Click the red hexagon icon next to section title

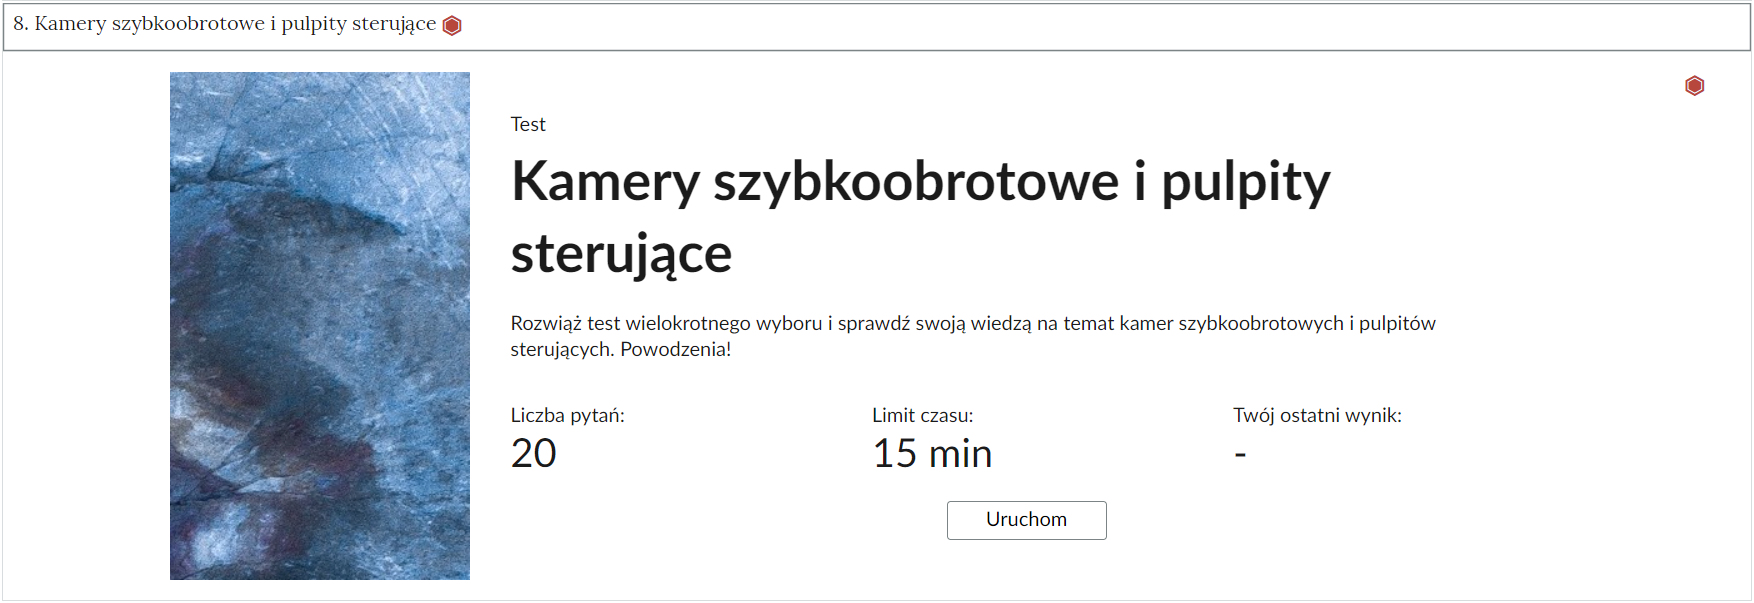452,26
